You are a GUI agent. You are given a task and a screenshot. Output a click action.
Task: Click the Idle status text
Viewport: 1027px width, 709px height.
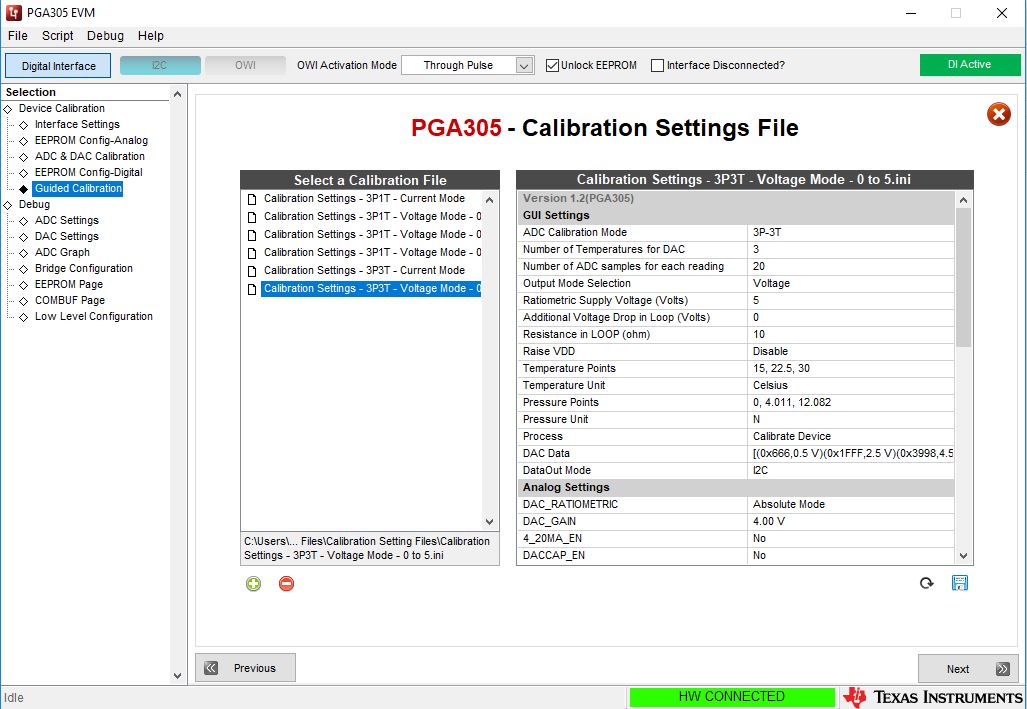14,699
